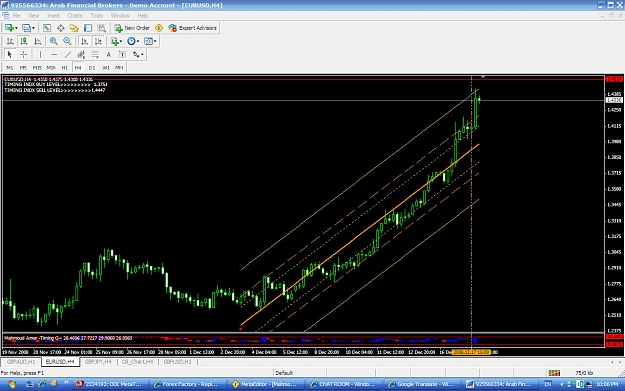Open the Insert menu

coord(53,16)
